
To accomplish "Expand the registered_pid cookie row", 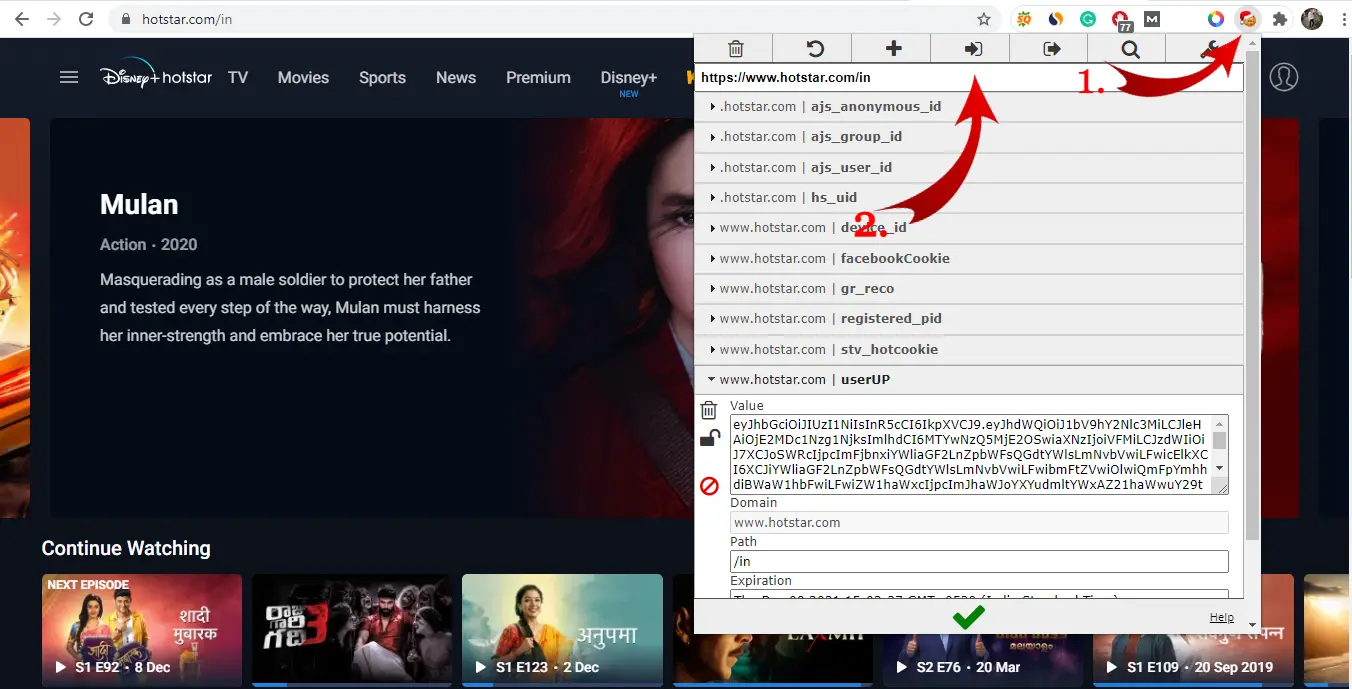I will (969, 319).
